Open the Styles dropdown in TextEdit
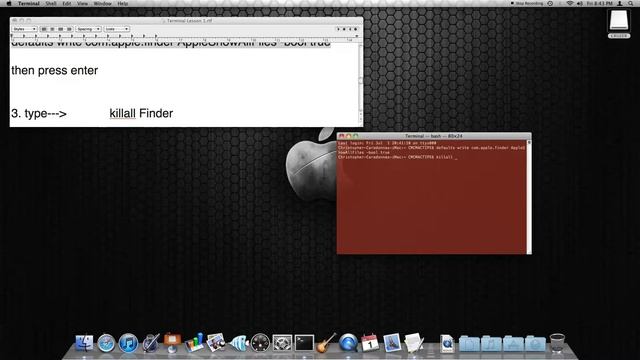The height and width of the screenshot is (360, 640). tap(24, 29)
